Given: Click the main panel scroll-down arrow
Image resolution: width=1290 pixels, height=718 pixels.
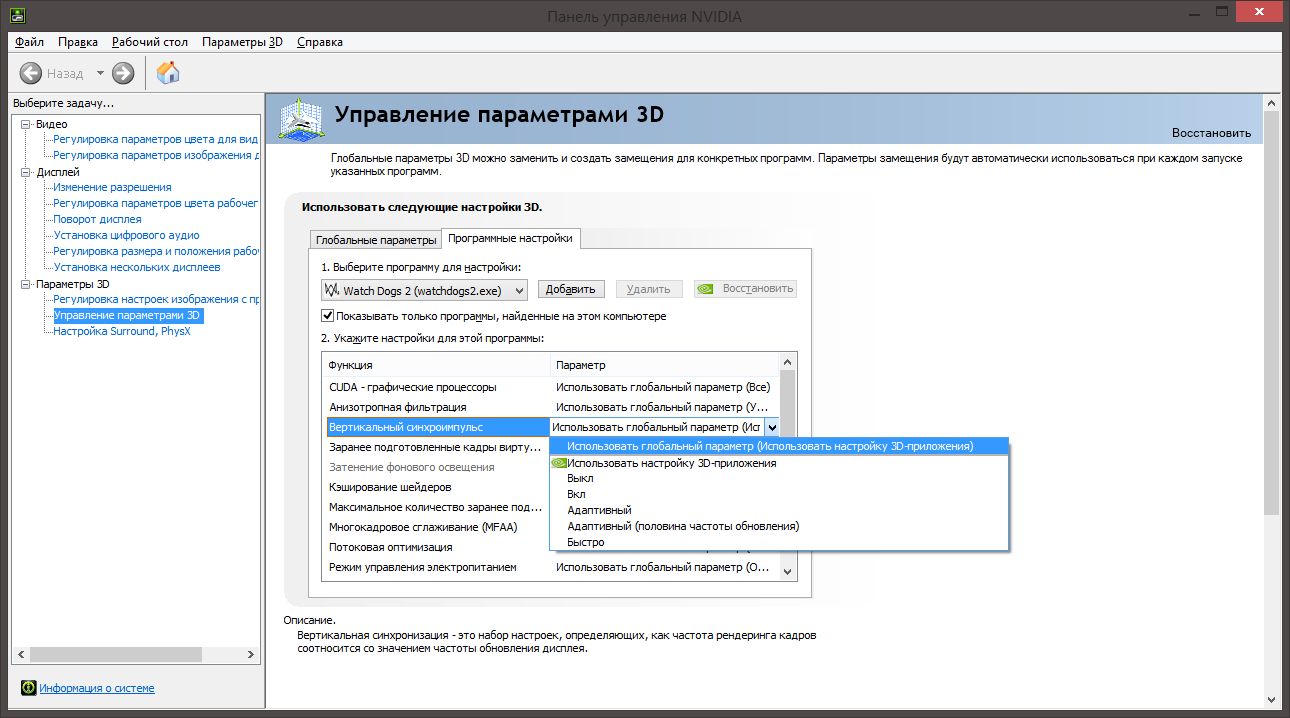Looking at the screenshot, I should pos(1271,699).
